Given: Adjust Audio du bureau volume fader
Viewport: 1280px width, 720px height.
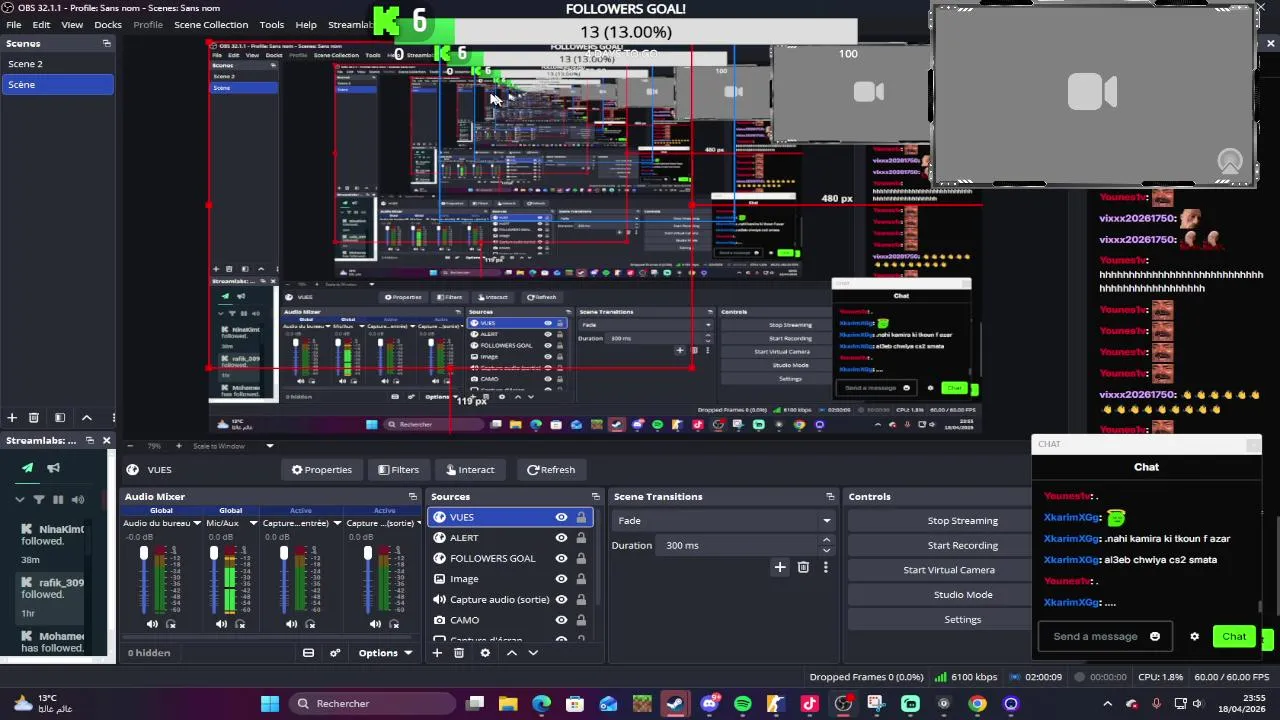Looking at the screenshot, I should coord(144,553).
